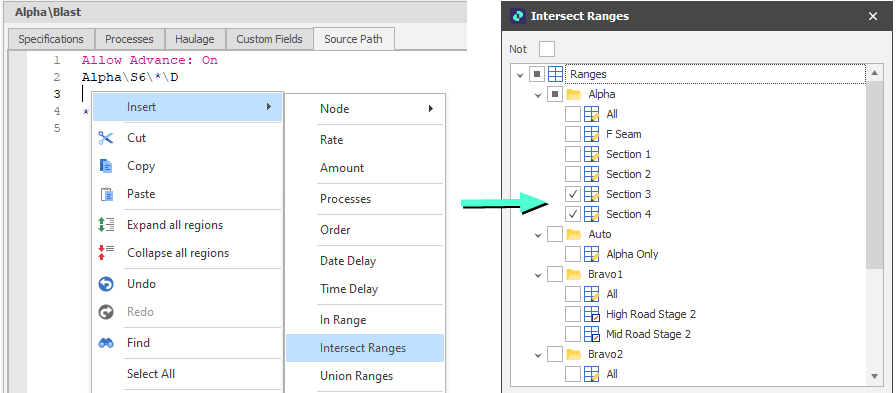
Task: Click the Collapse all regions icon
Action: [106, 252]
